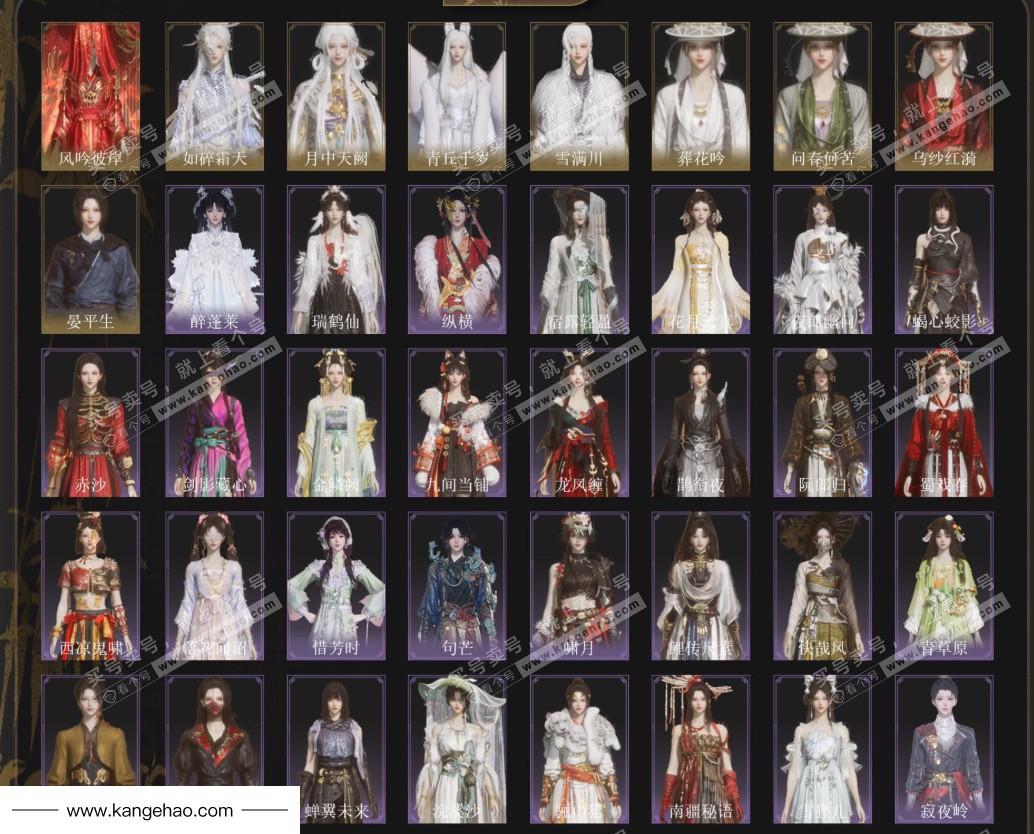Pick the 赤沙 red costume card
This screenshot has width=1034, height=834.
coord(92,423)
